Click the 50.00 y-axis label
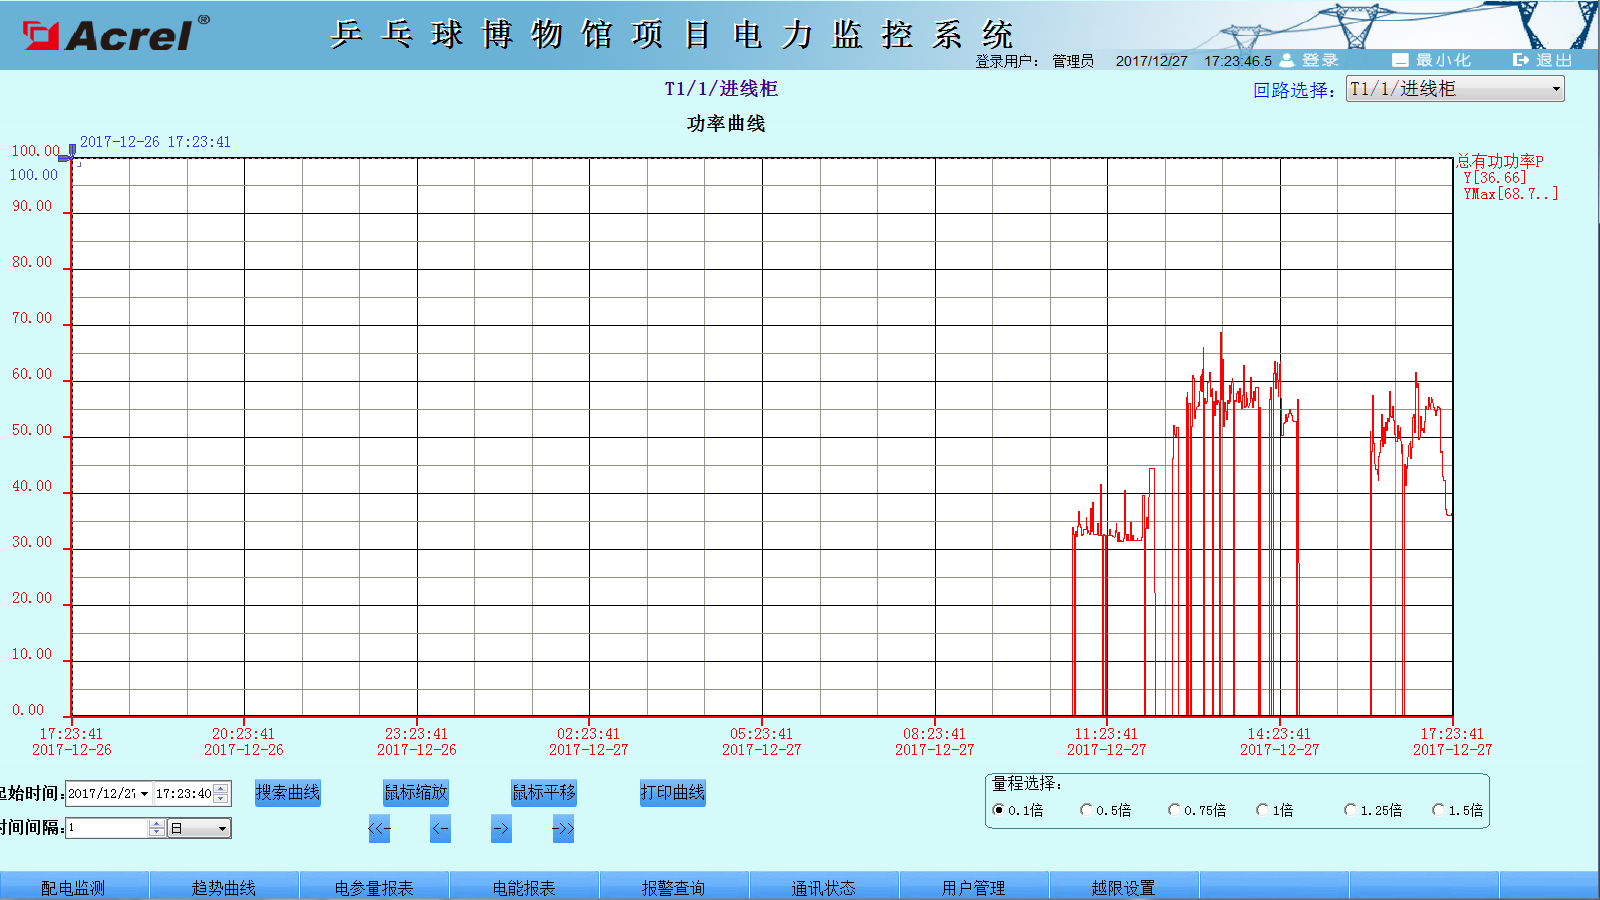Image resolution: width=1600 pixels, height=900 pixels. 32,430
